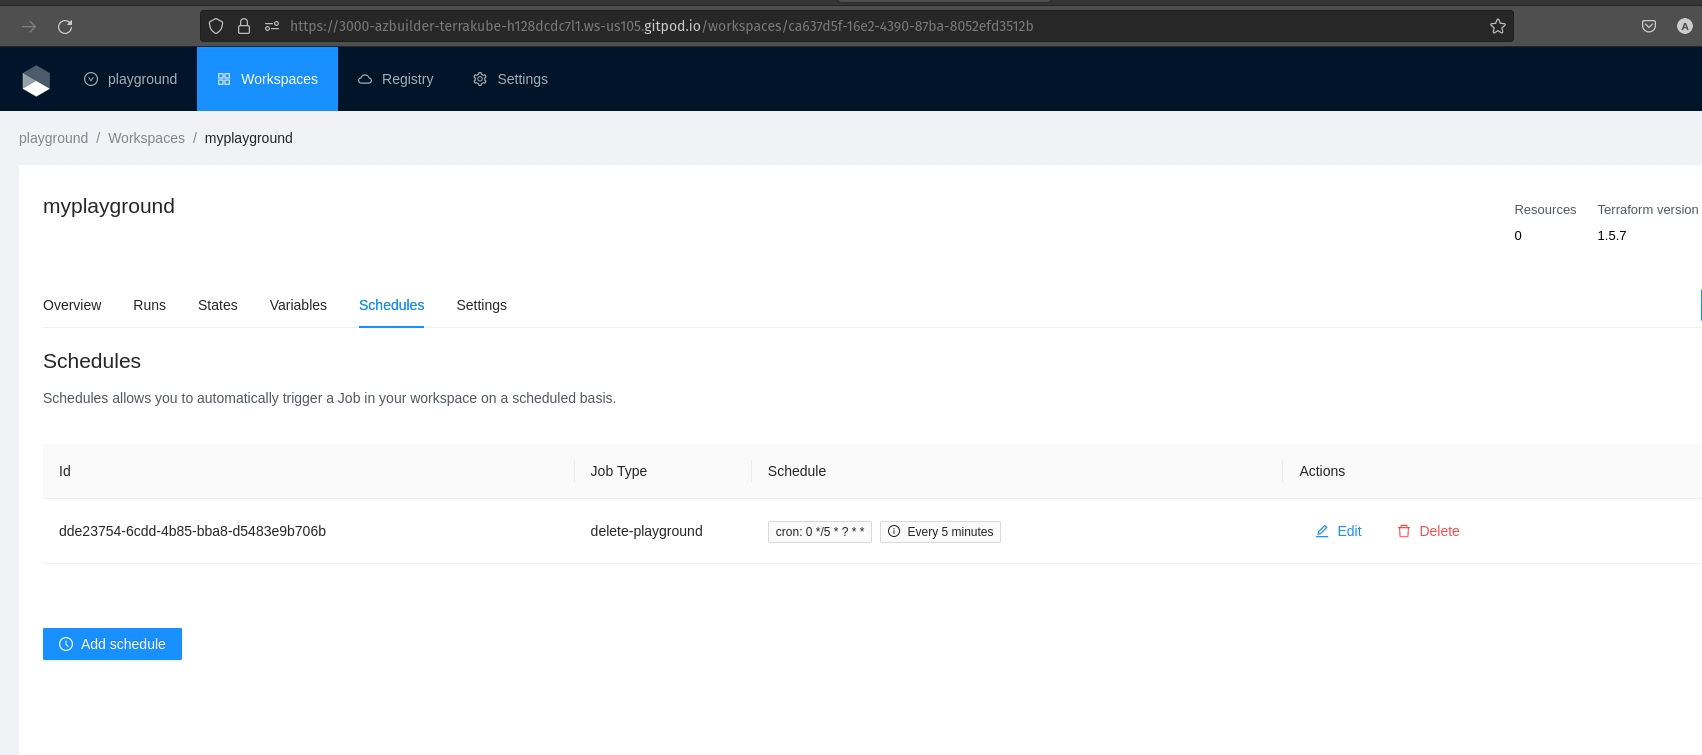Select the Workspaces nav item

(267, 79)
